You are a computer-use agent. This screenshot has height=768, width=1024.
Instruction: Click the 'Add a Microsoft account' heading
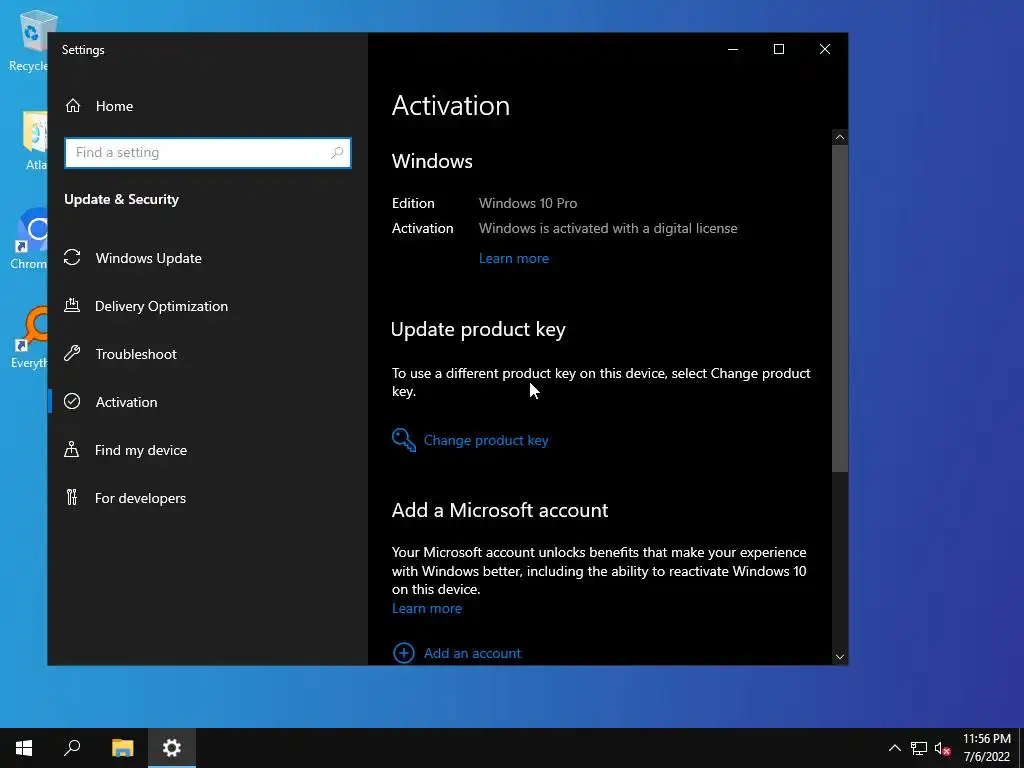[x=500, y=510]
